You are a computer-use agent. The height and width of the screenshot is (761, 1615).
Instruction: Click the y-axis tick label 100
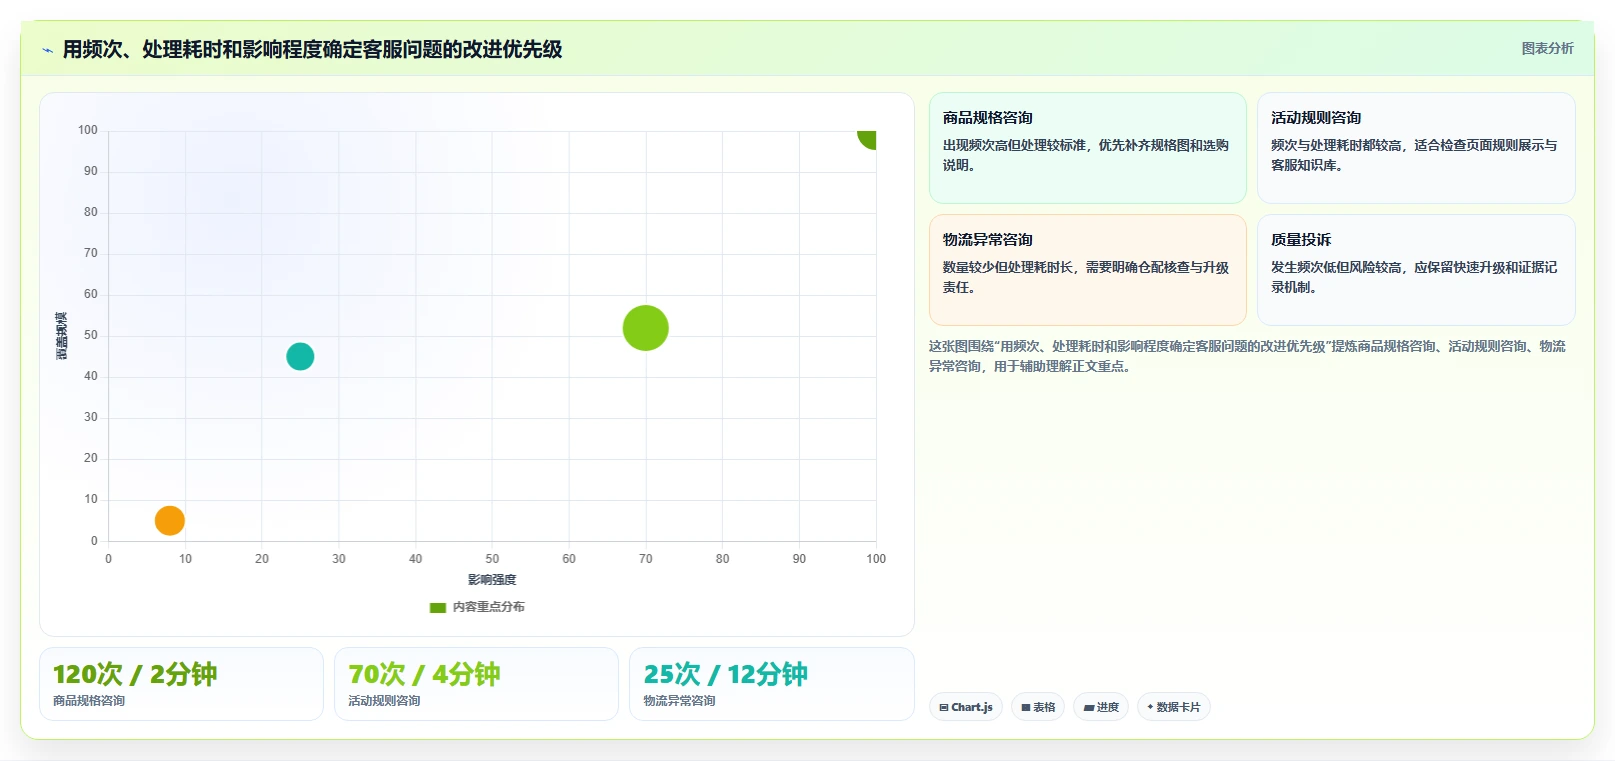coord(88,130)
